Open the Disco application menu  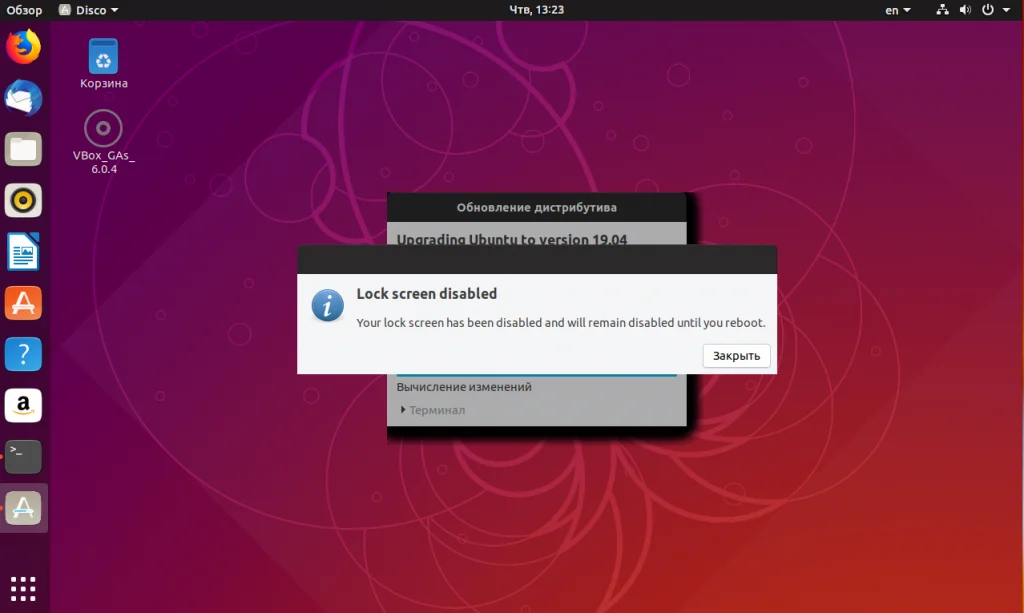click(89, 10)
